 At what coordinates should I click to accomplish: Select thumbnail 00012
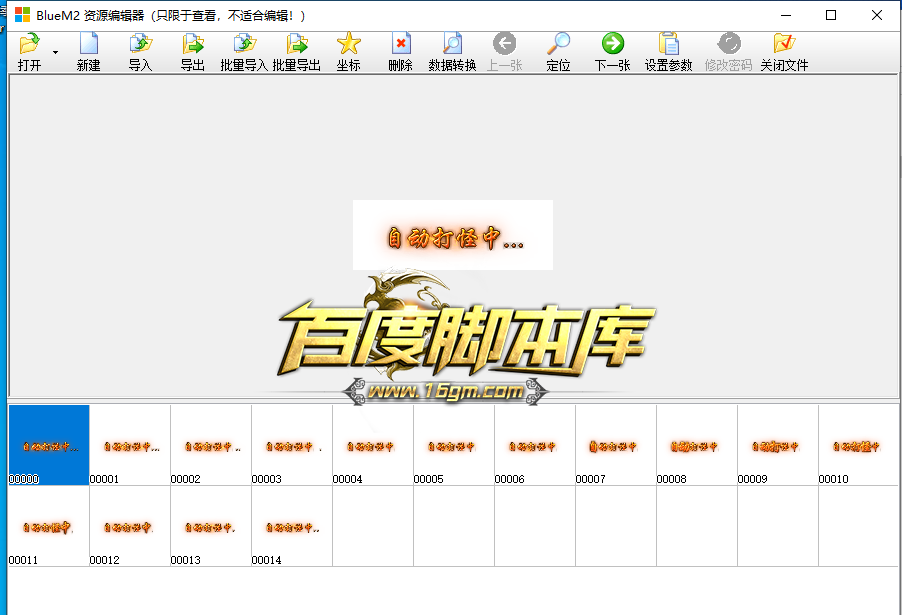(x=130, y=526)
